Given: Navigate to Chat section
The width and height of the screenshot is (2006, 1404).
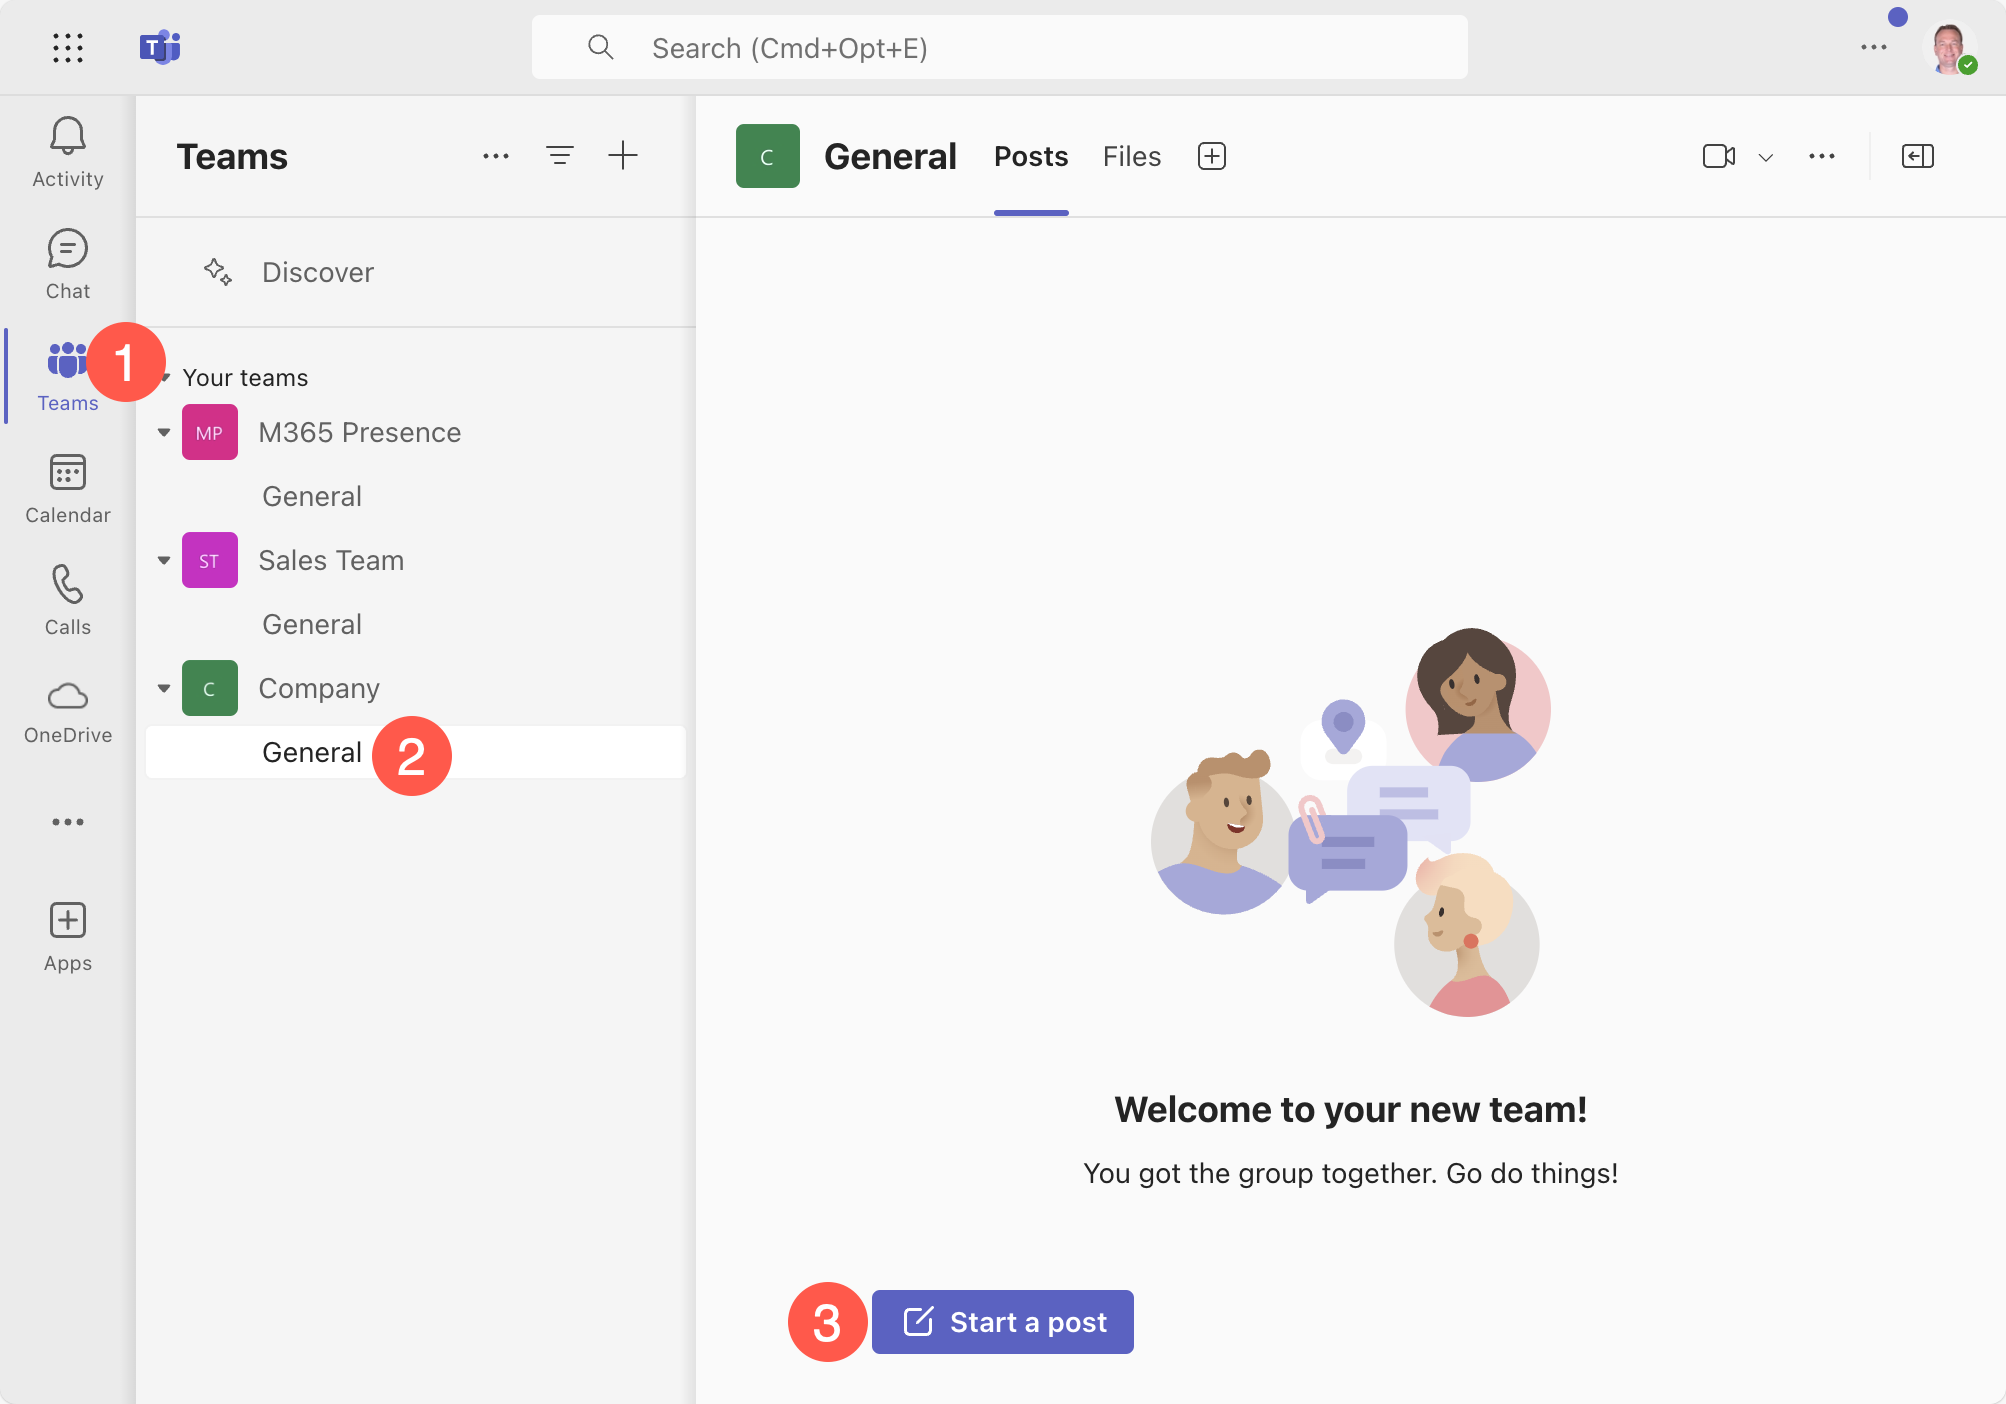Looking at the screenshot, I should click(67, 262).
